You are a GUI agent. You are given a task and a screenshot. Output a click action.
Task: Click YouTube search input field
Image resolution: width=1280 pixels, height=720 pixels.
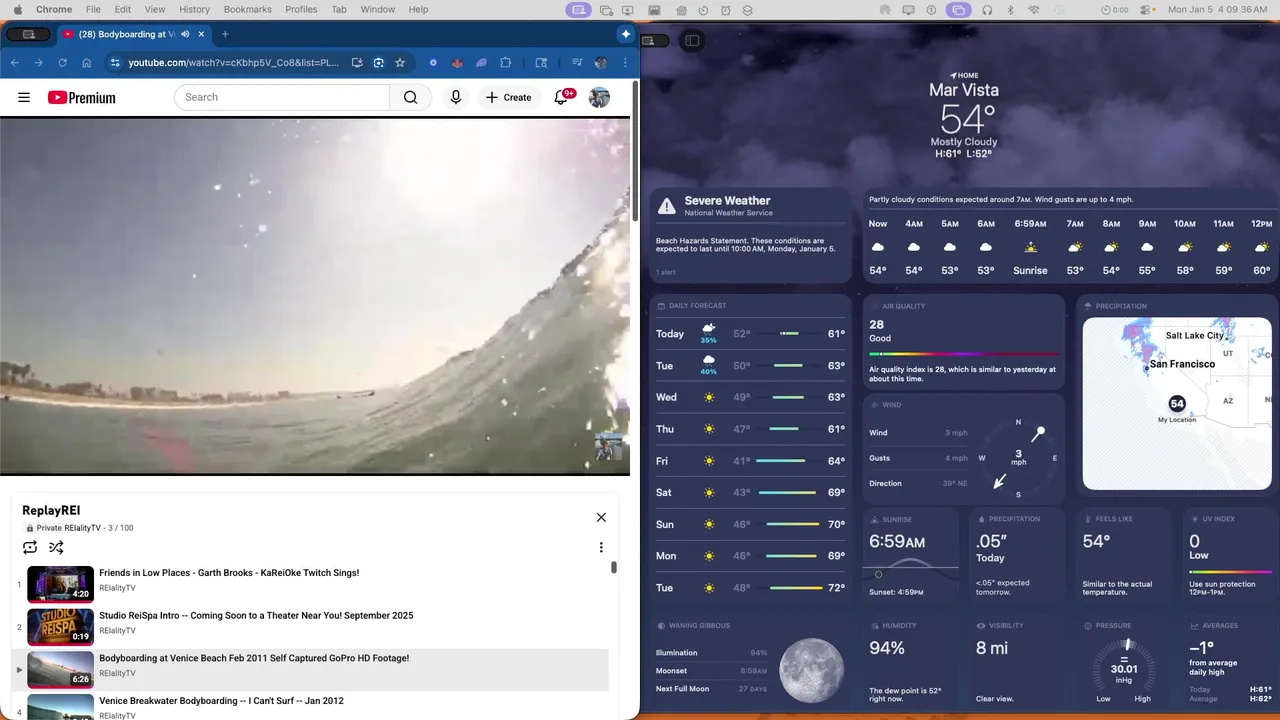click(282, 97)
